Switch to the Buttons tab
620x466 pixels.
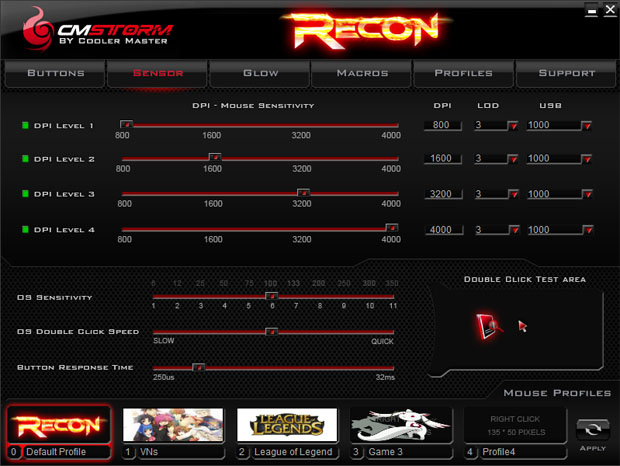pos(55,74)
